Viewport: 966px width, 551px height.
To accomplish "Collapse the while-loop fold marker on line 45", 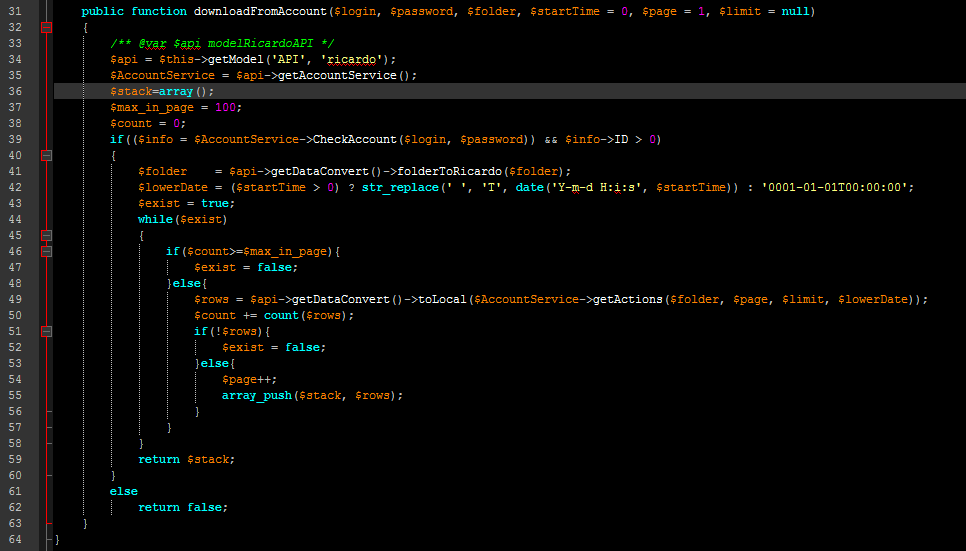I will coord(46,235).
